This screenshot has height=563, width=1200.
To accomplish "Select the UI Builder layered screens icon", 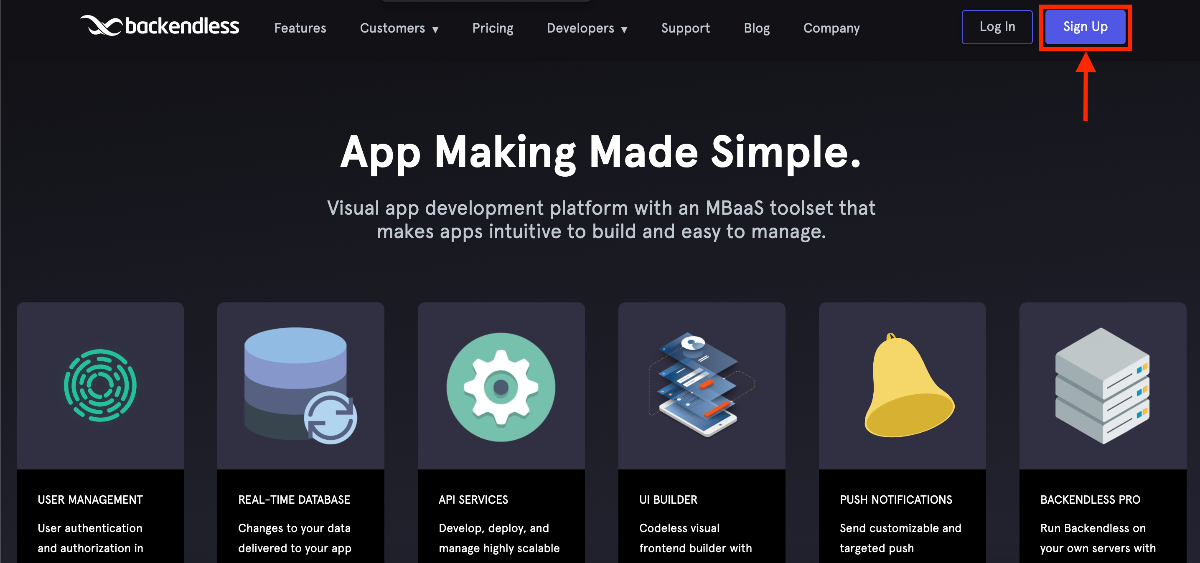I will coord(701,385).
